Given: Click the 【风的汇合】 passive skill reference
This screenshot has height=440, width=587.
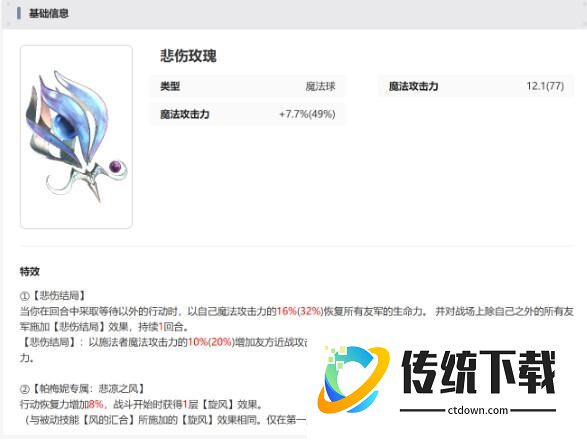Looking at the screenshot, I should 109,420.
